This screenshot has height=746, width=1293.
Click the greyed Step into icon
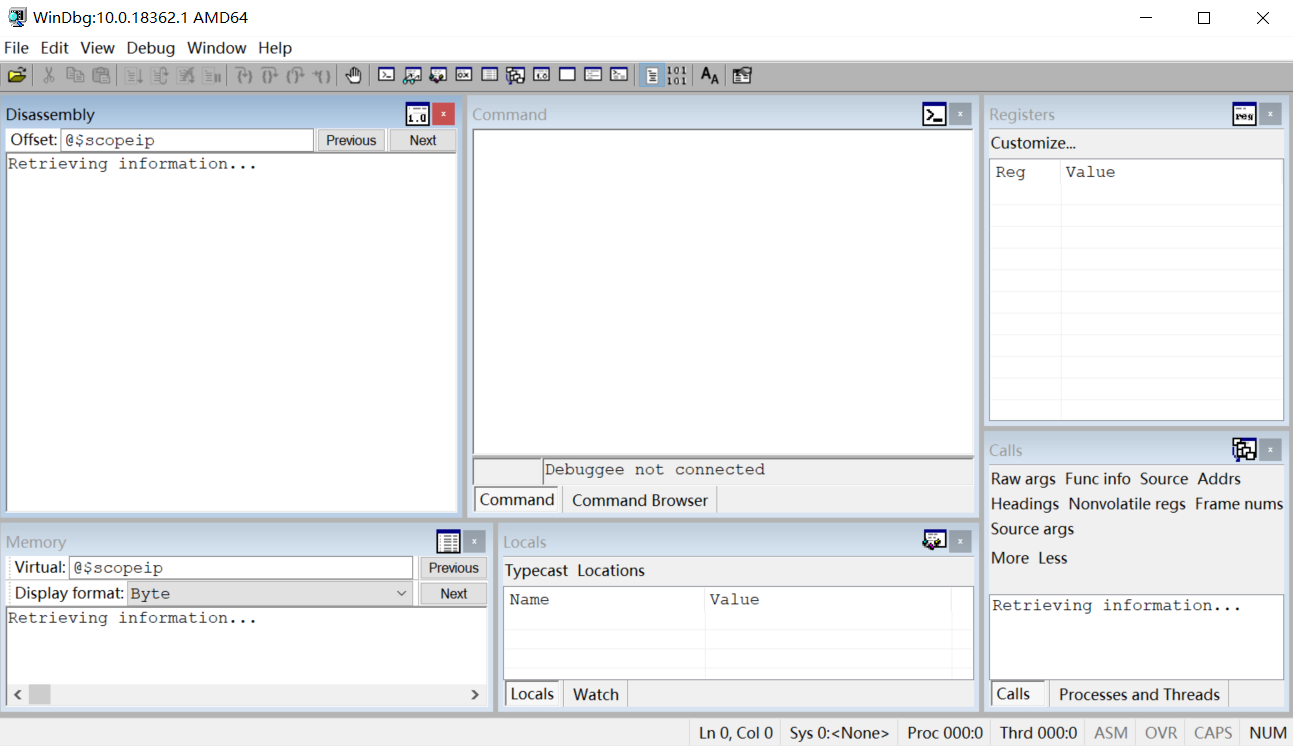pos(243,75)
